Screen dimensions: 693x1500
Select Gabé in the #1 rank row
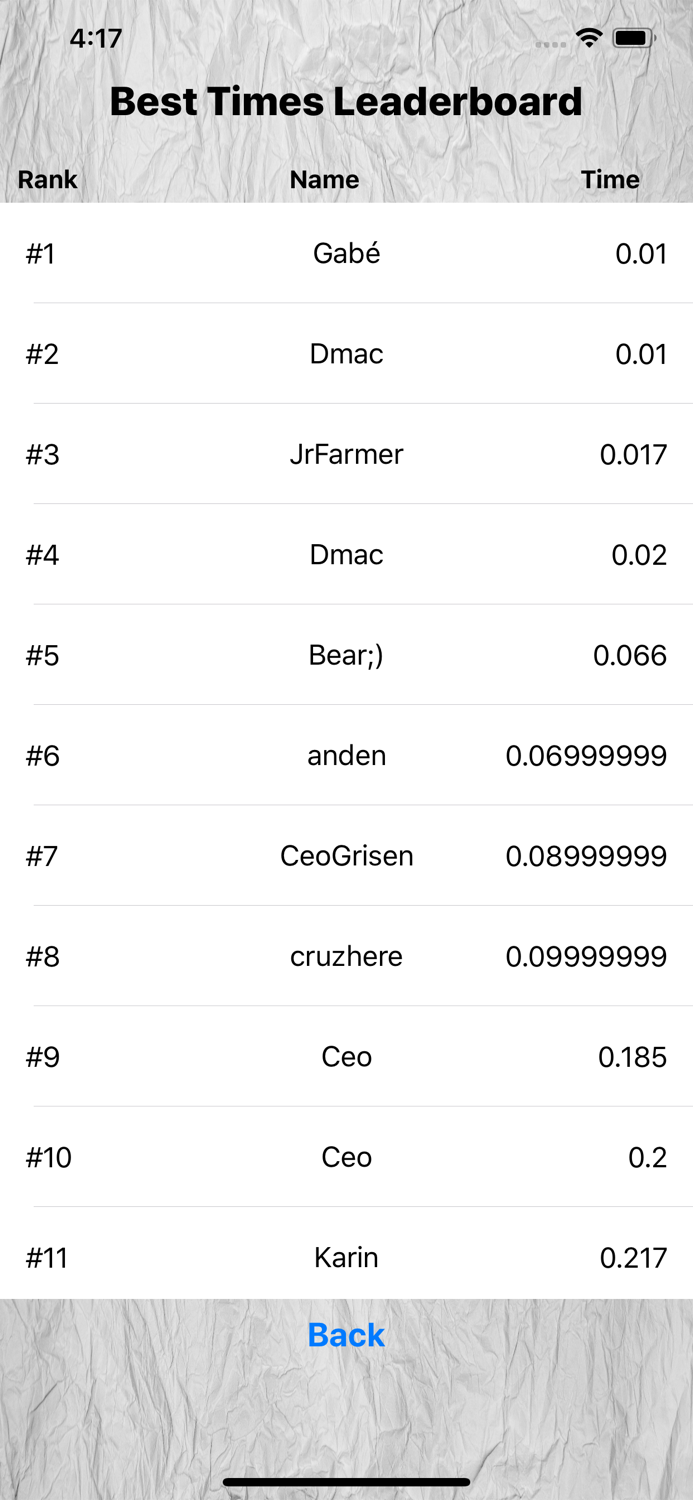(346, 254)
